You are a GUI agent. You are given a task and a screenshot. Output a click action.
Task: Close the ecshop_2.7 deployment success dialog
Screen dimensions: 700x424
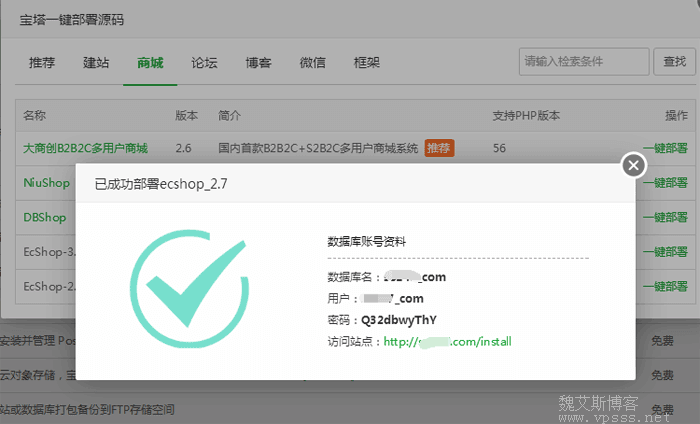(x=632, y=165)
